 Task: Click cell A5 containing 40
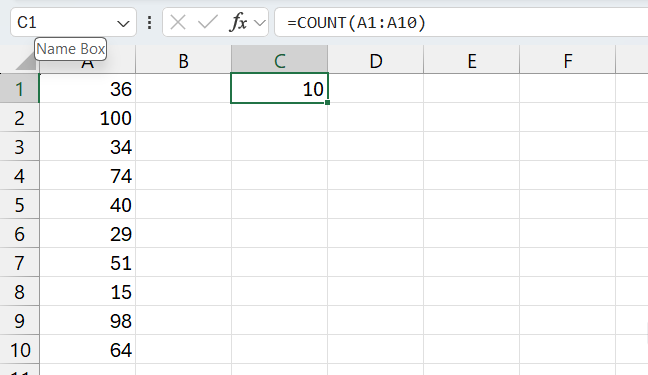(88, 205)
